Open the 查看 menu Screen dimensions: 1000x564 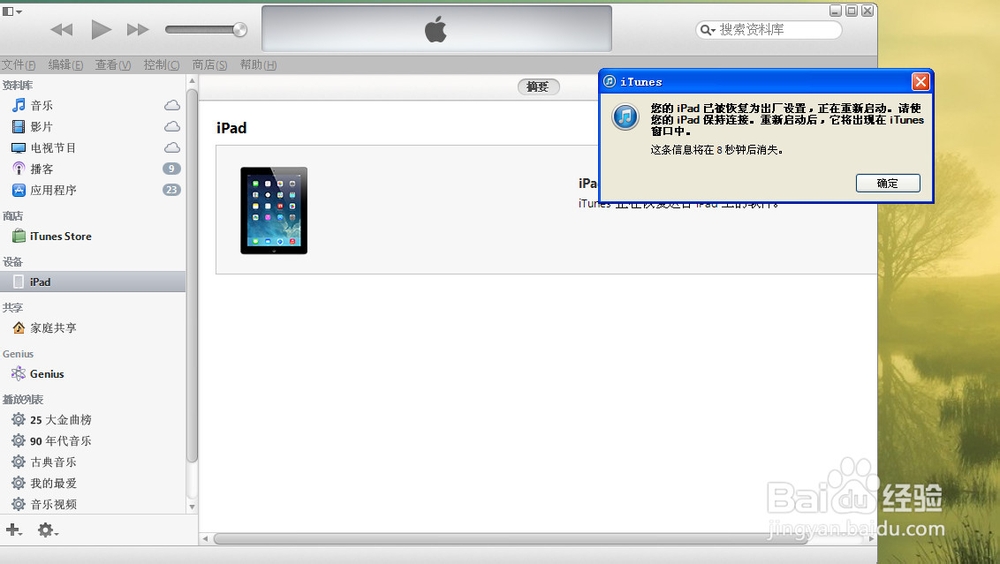tap(113, 65)
